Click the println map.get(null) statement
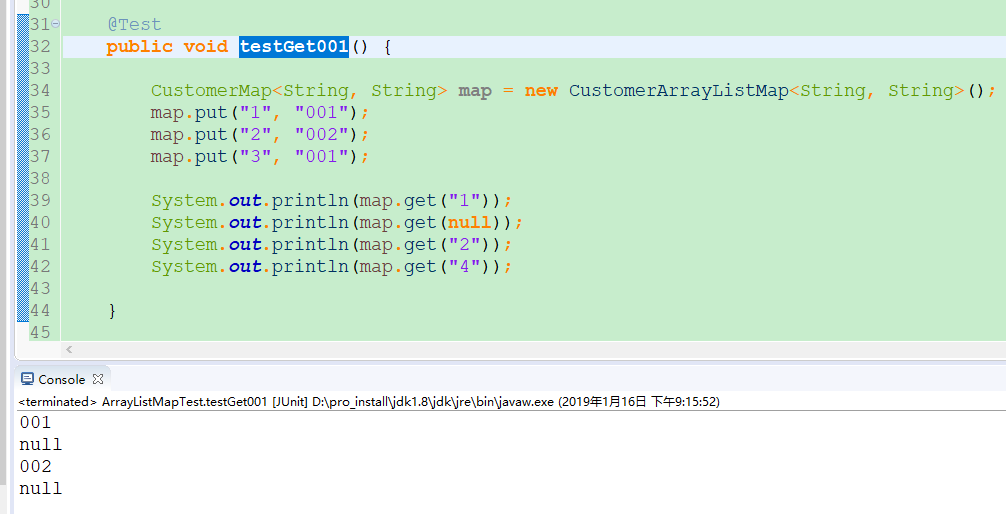Image resolution: width=1006 pixels, height=514 pixels. tap(337, 223)
